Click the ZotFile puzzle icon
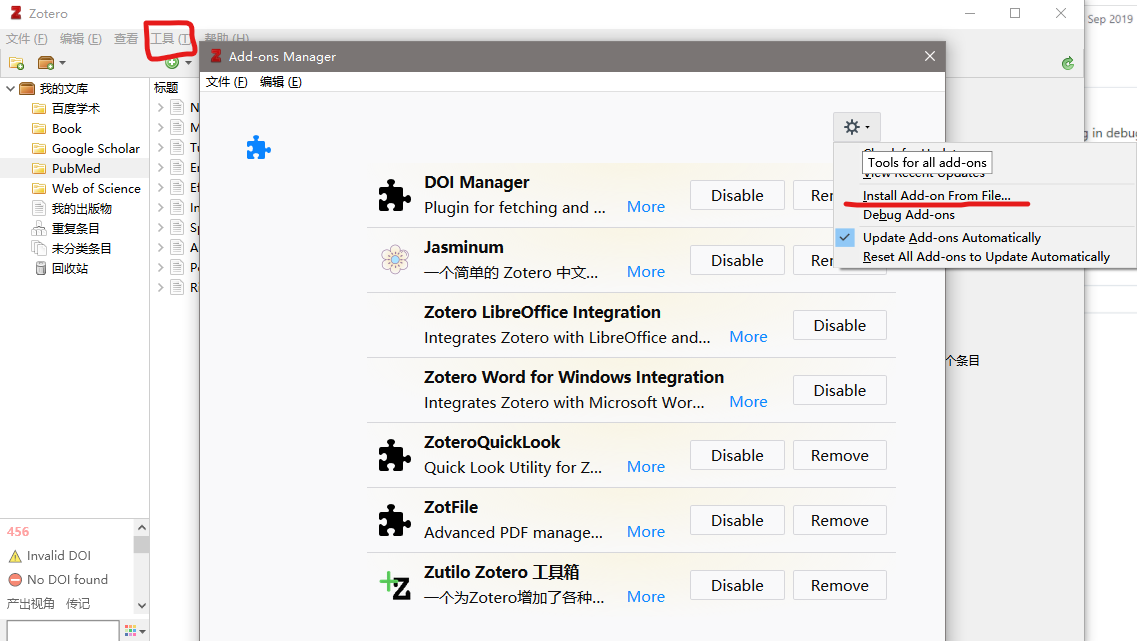The image size is (1137, 641). point(394,520)
